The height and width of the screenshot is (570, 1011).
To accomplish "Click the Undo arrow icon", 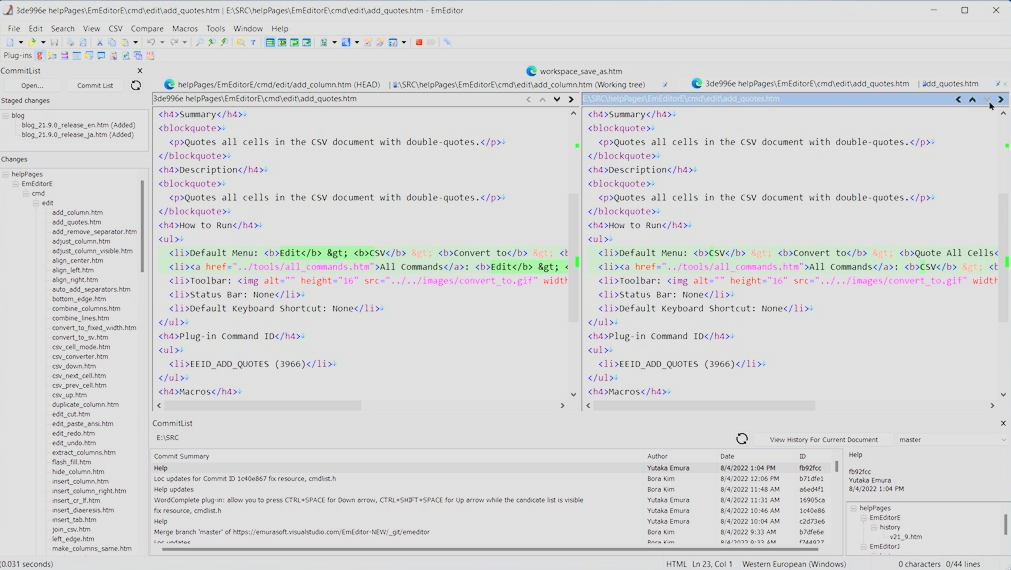I will [x=151, y=42].
